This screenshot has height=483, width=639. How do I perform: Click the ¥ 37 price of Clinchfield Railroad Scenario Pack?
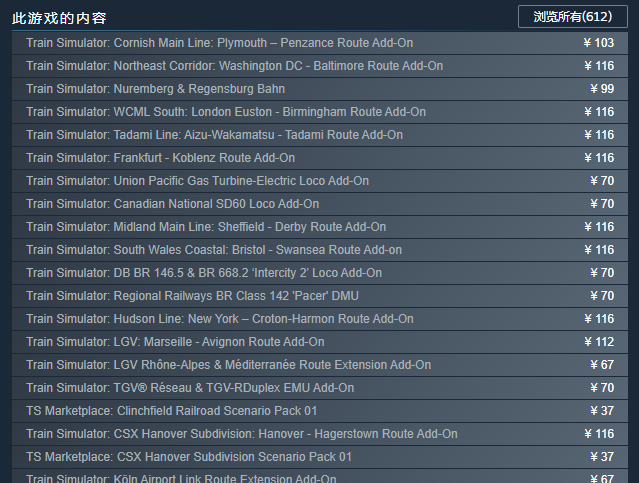(x=602, y=411)
